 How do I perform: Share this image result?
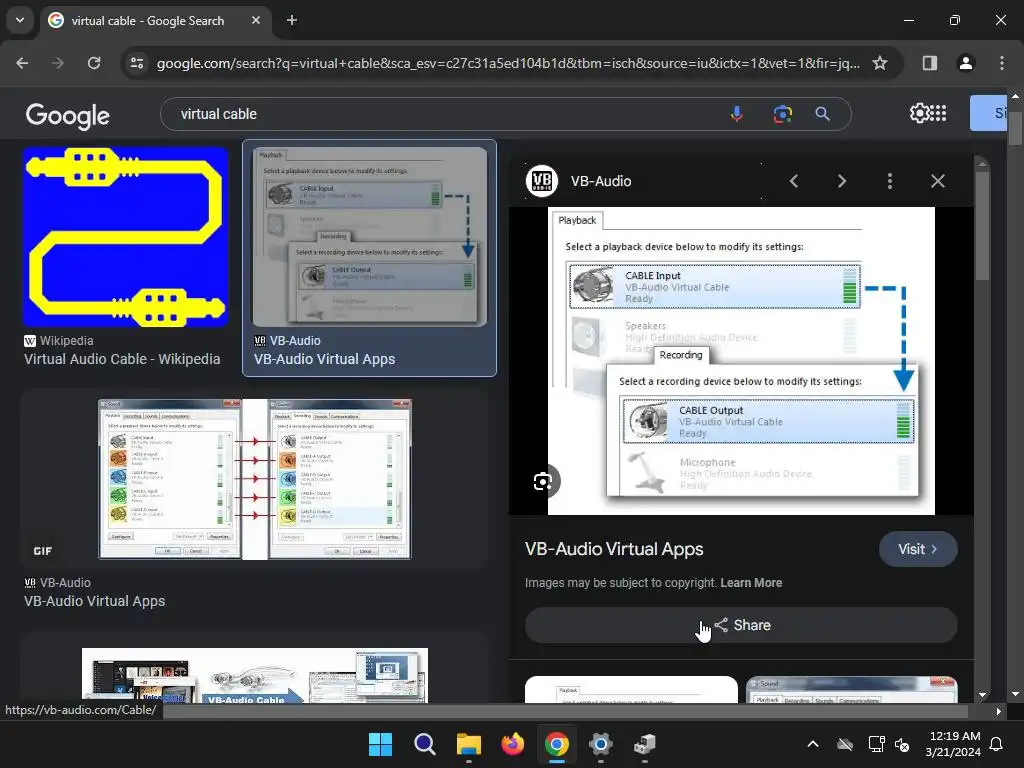tap(741, 625)
